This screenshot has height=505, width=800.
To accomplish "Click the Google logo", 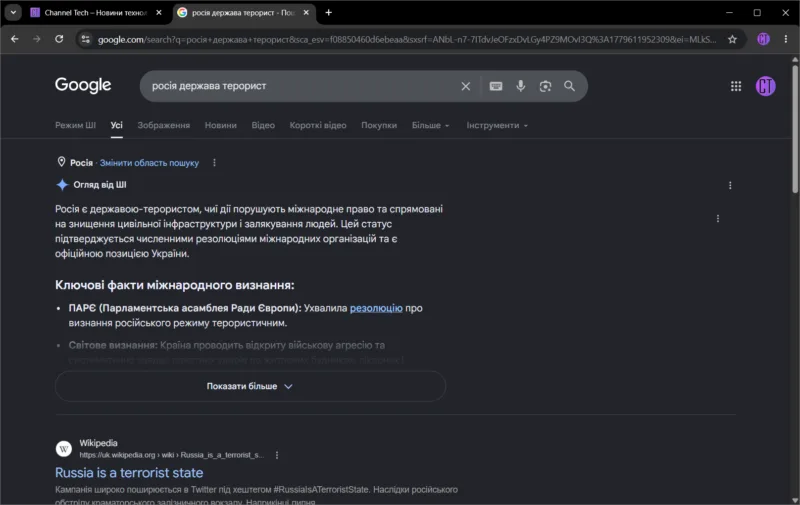I will click(x=83, y=85).
